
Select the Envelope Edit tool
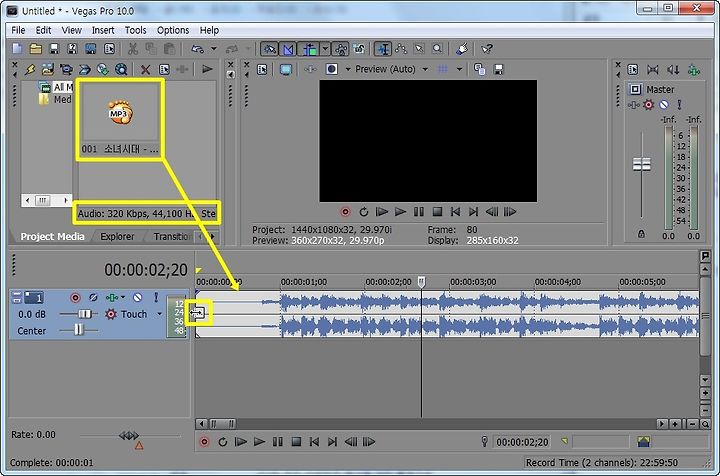(x=401, y=49)
